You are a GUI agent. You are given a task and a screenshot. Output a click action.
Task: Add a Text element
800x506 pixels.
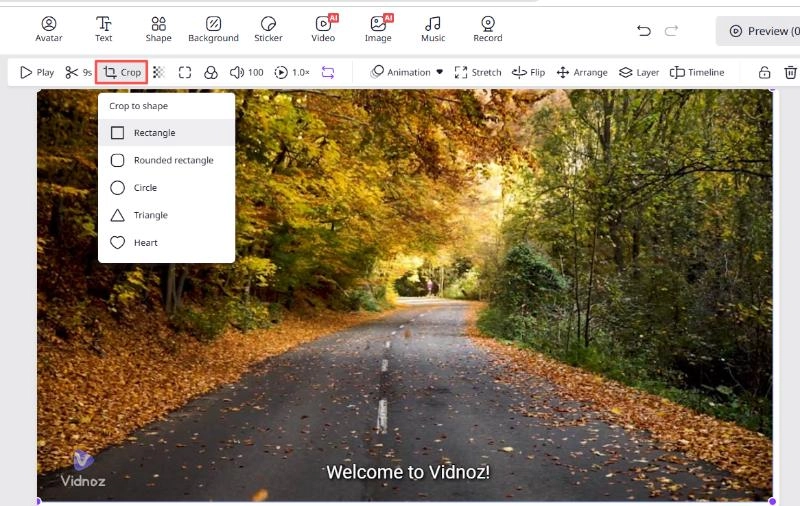pyautogui.click(x=104, y=29)
